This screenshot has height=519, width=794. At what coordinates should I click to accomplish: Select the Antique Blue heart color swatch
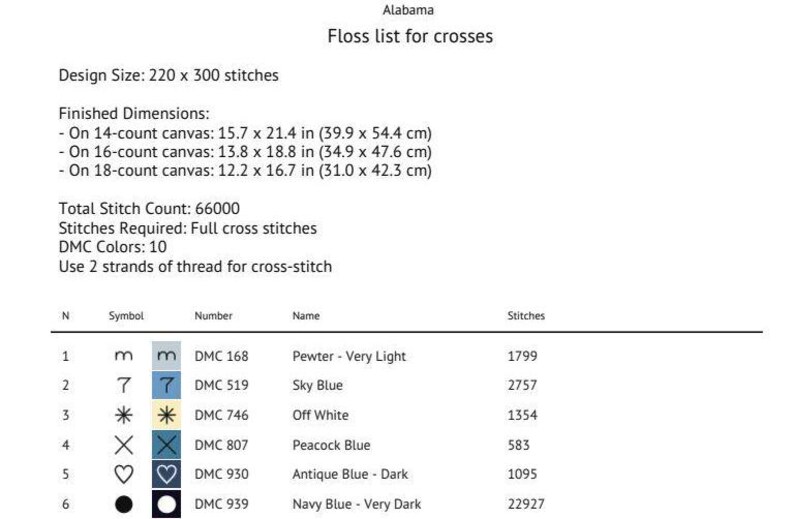(166, 474)
